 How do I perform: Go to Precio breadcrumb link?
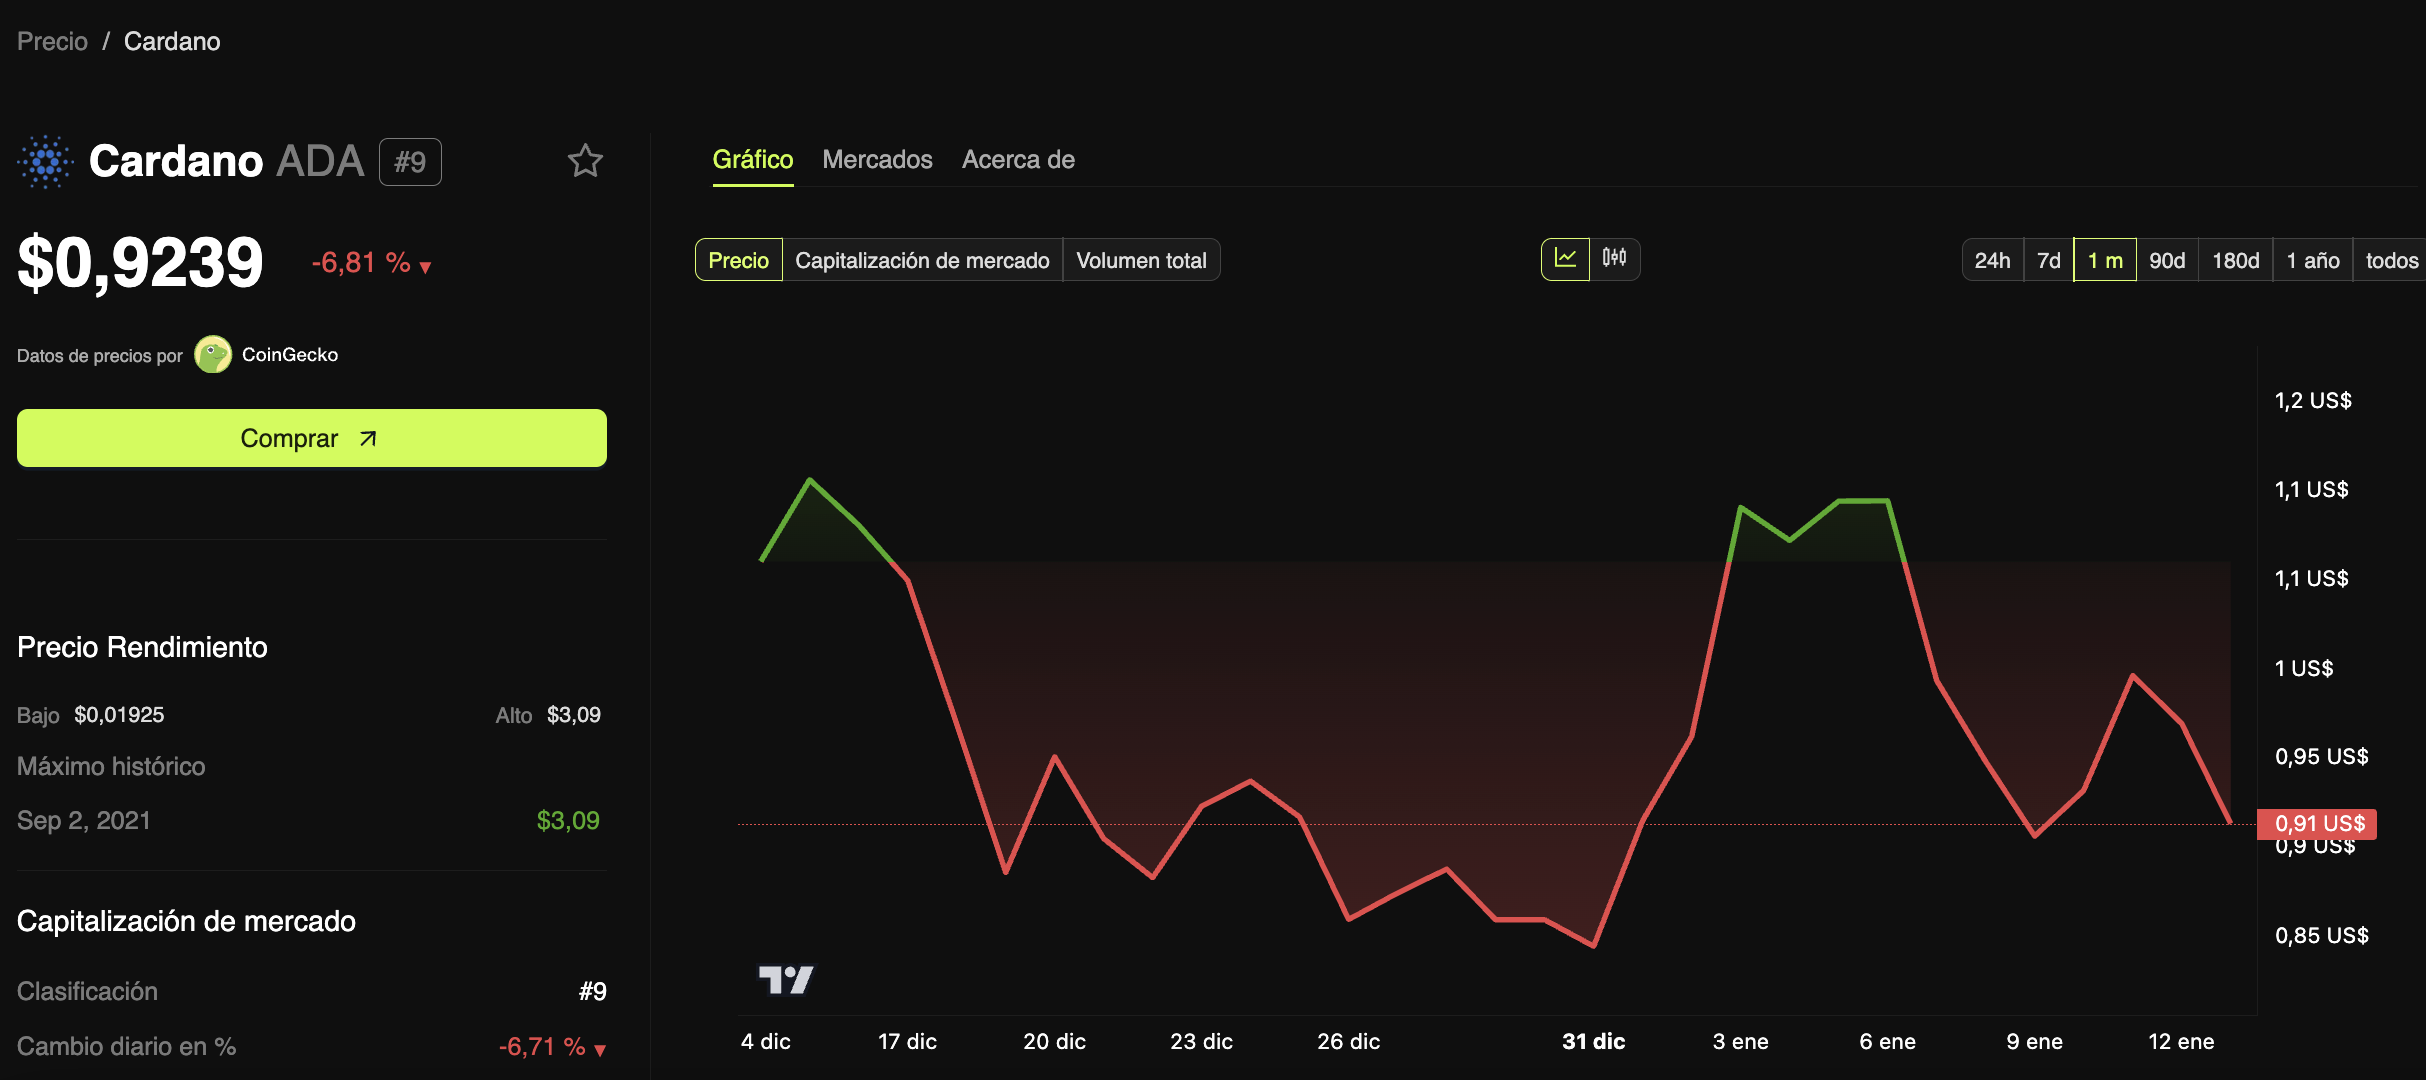(x=52, y=41)
